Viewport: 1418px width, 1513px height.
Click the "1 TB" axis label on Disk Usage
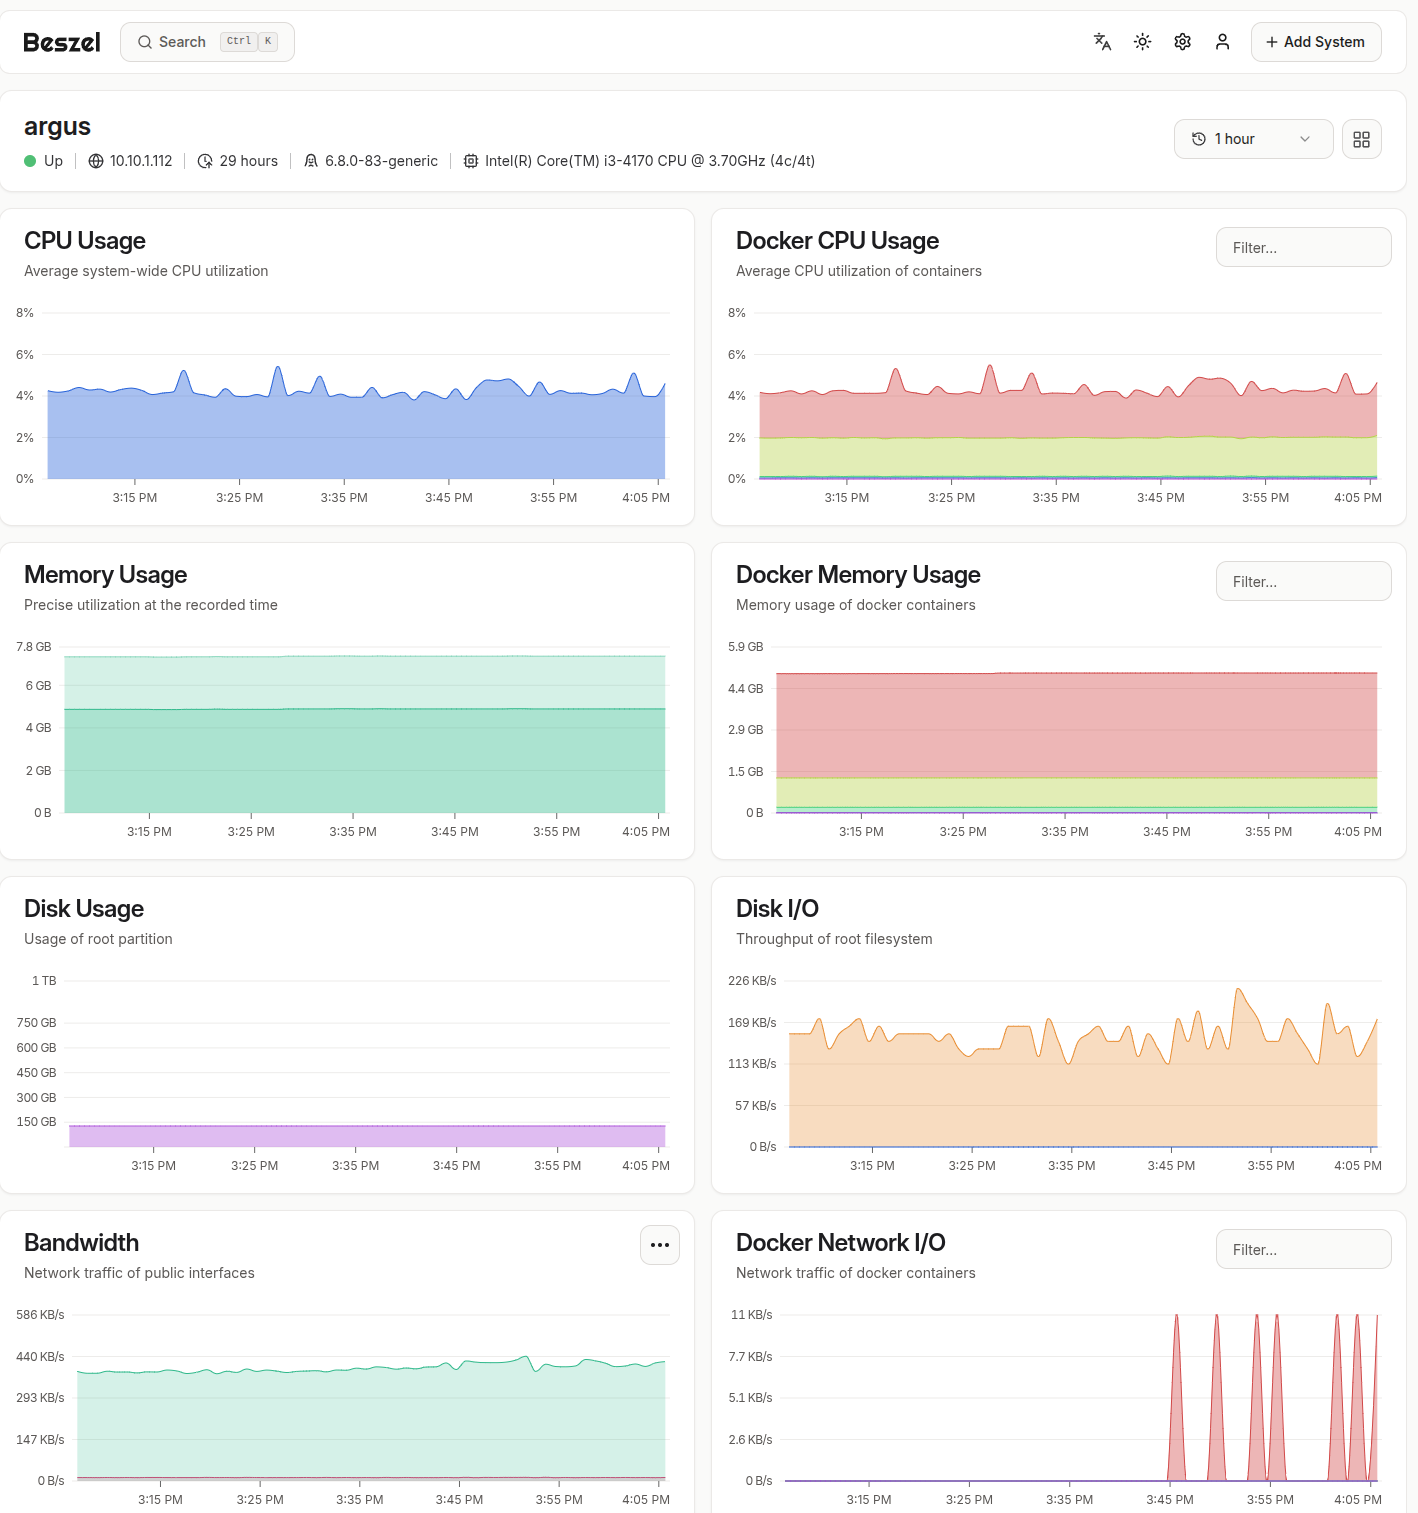(44, 981)
